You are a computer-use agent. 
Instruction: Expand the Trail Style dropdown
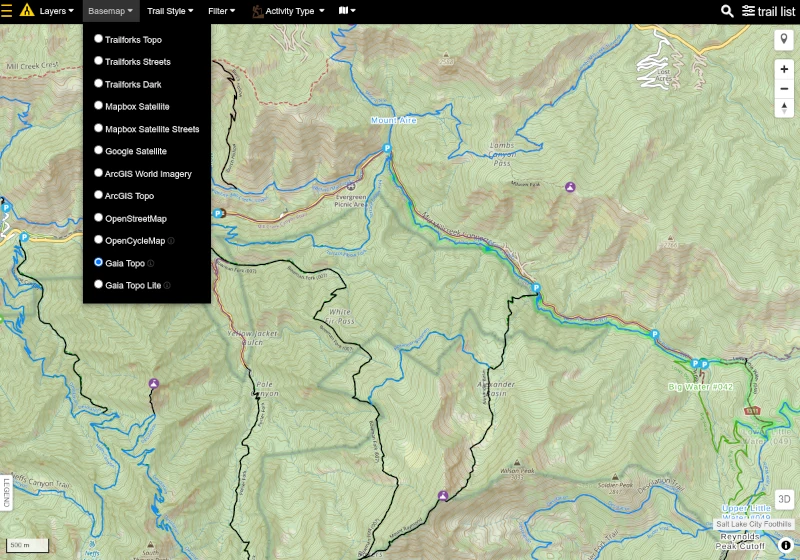(x=170, y=11)
